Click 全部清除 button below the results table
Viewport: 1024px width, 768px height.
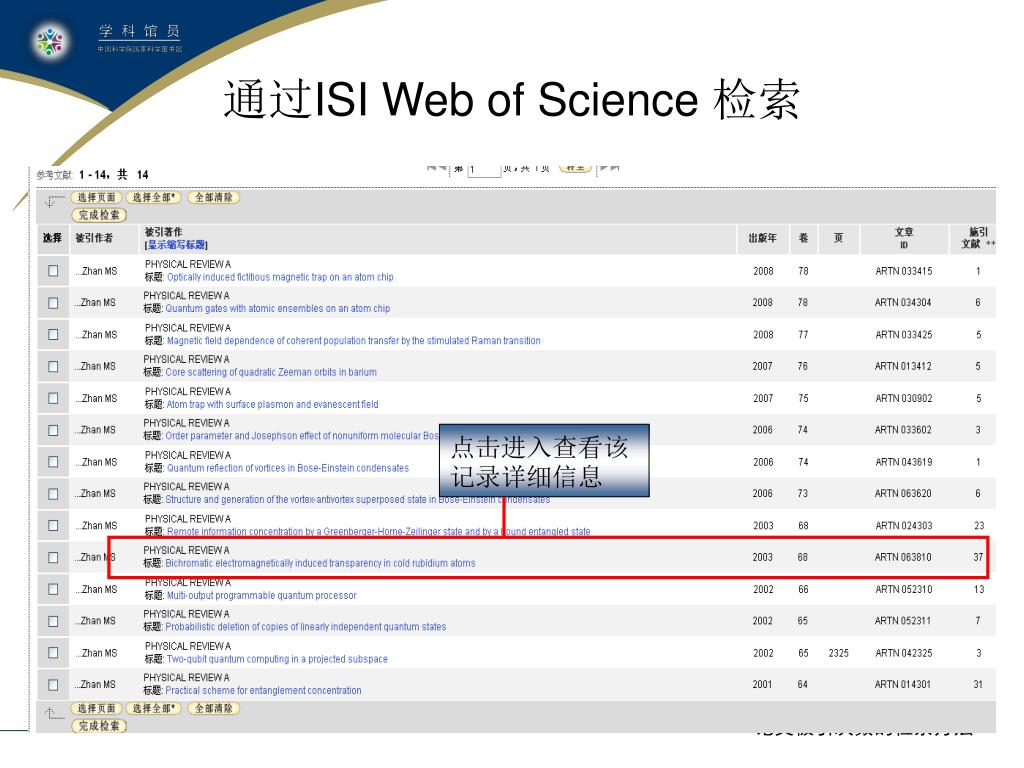click(x=214, y=709)
